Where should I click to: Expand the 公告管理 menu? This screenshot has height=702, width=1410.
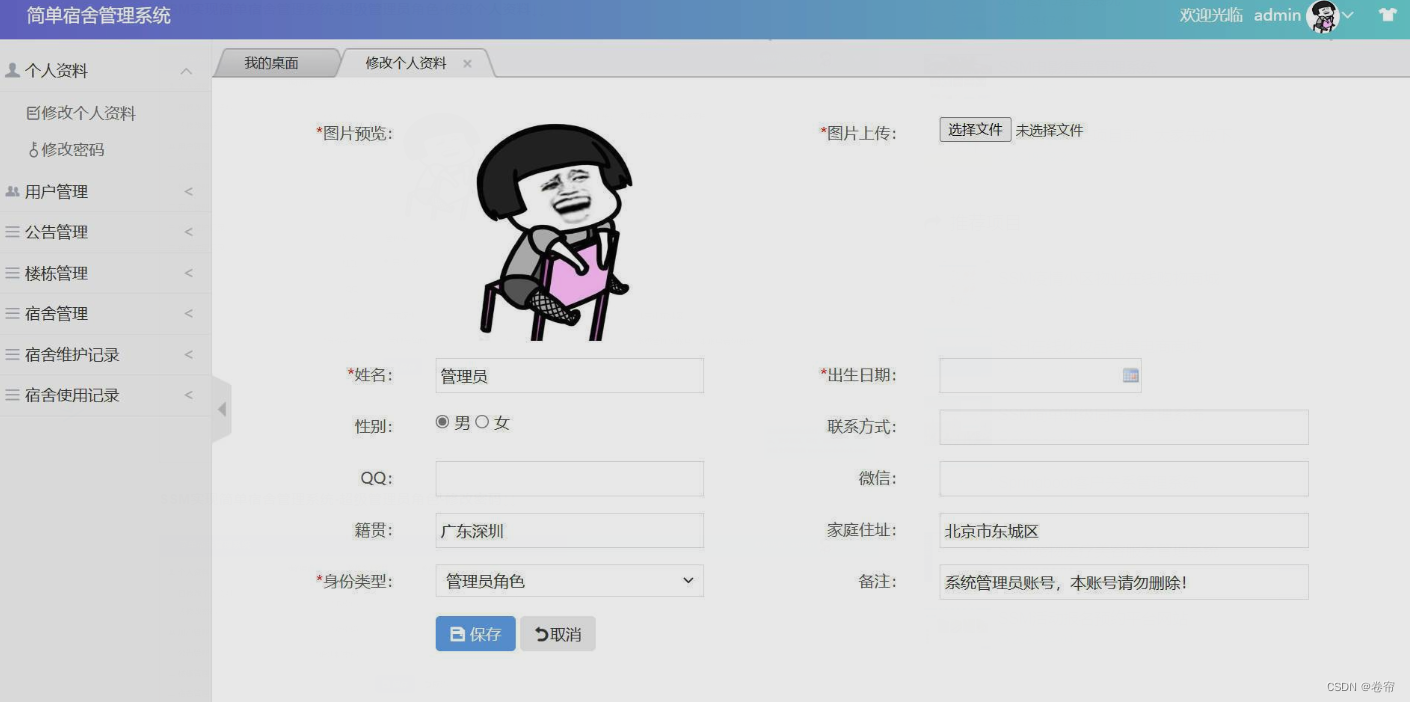click(188, 232)
